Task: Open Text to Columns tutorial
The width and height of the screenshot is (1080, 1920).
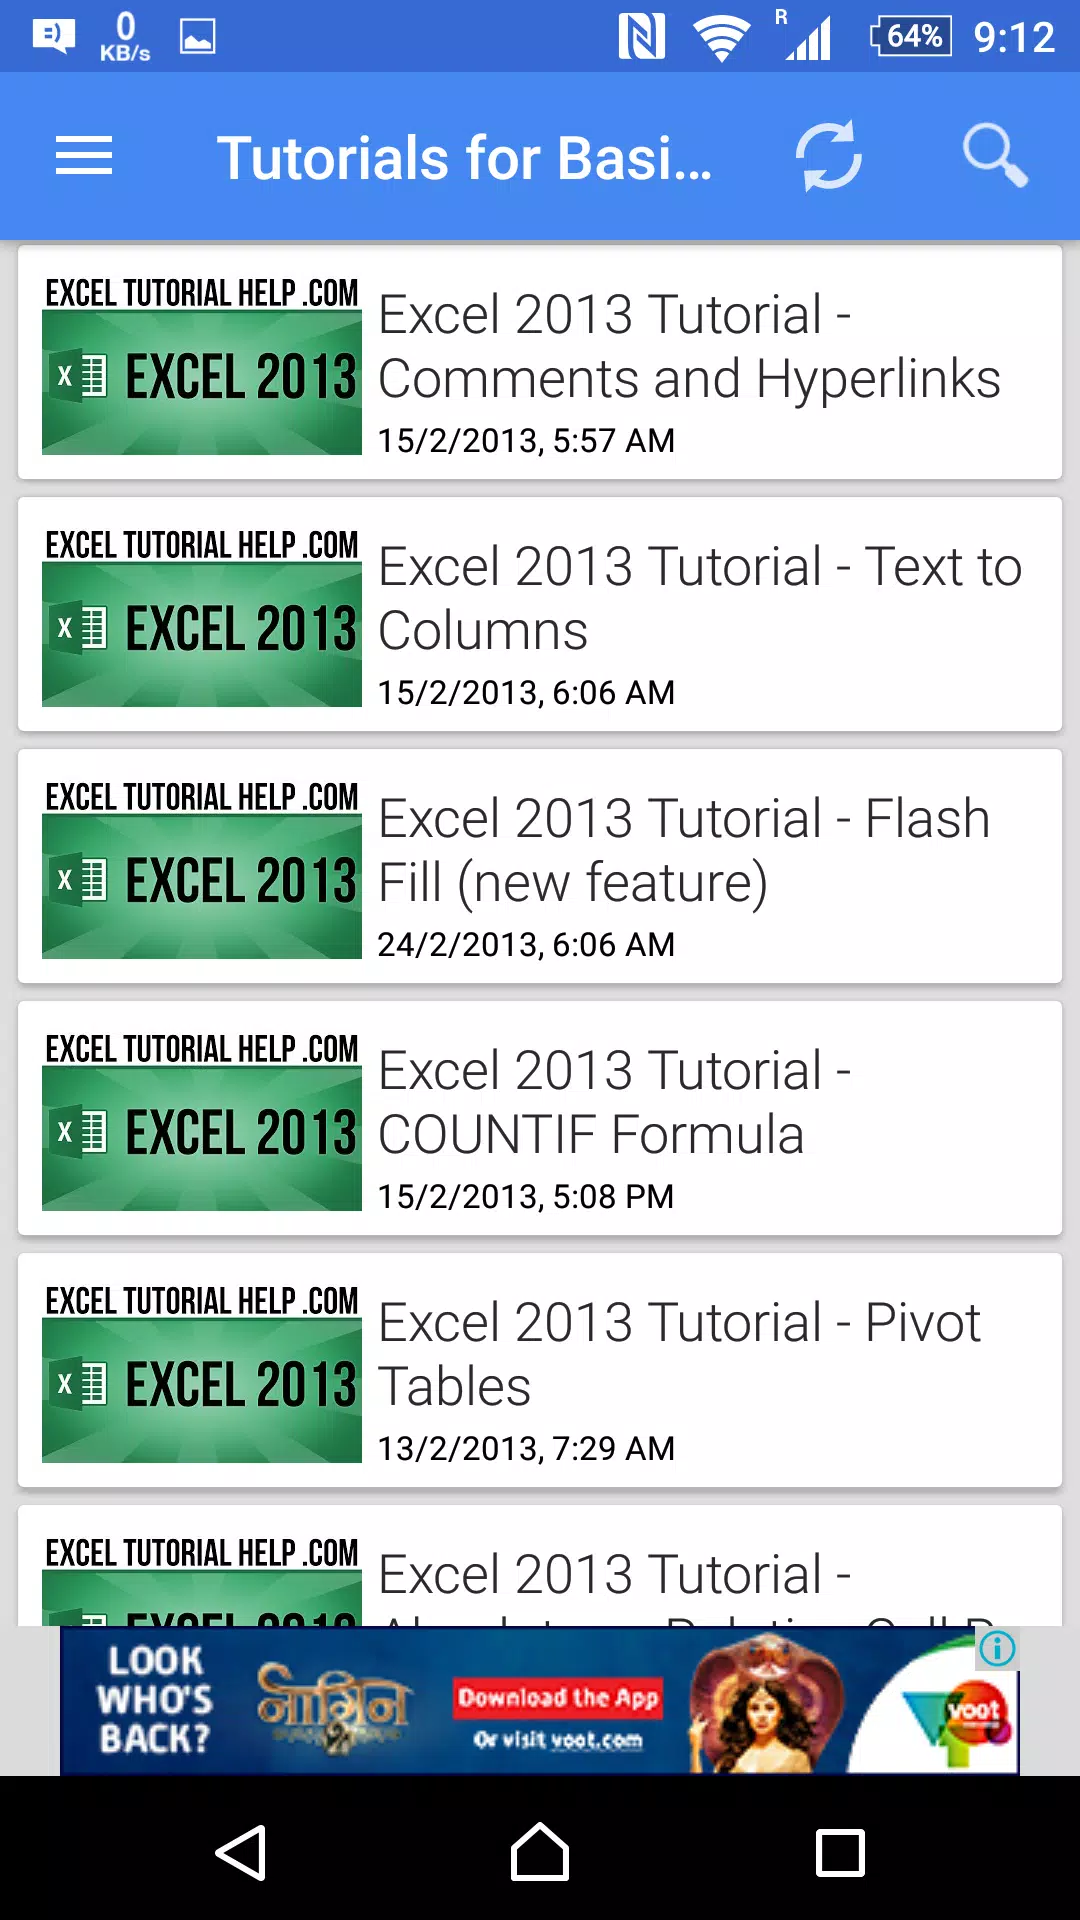Action: [540, 614]
